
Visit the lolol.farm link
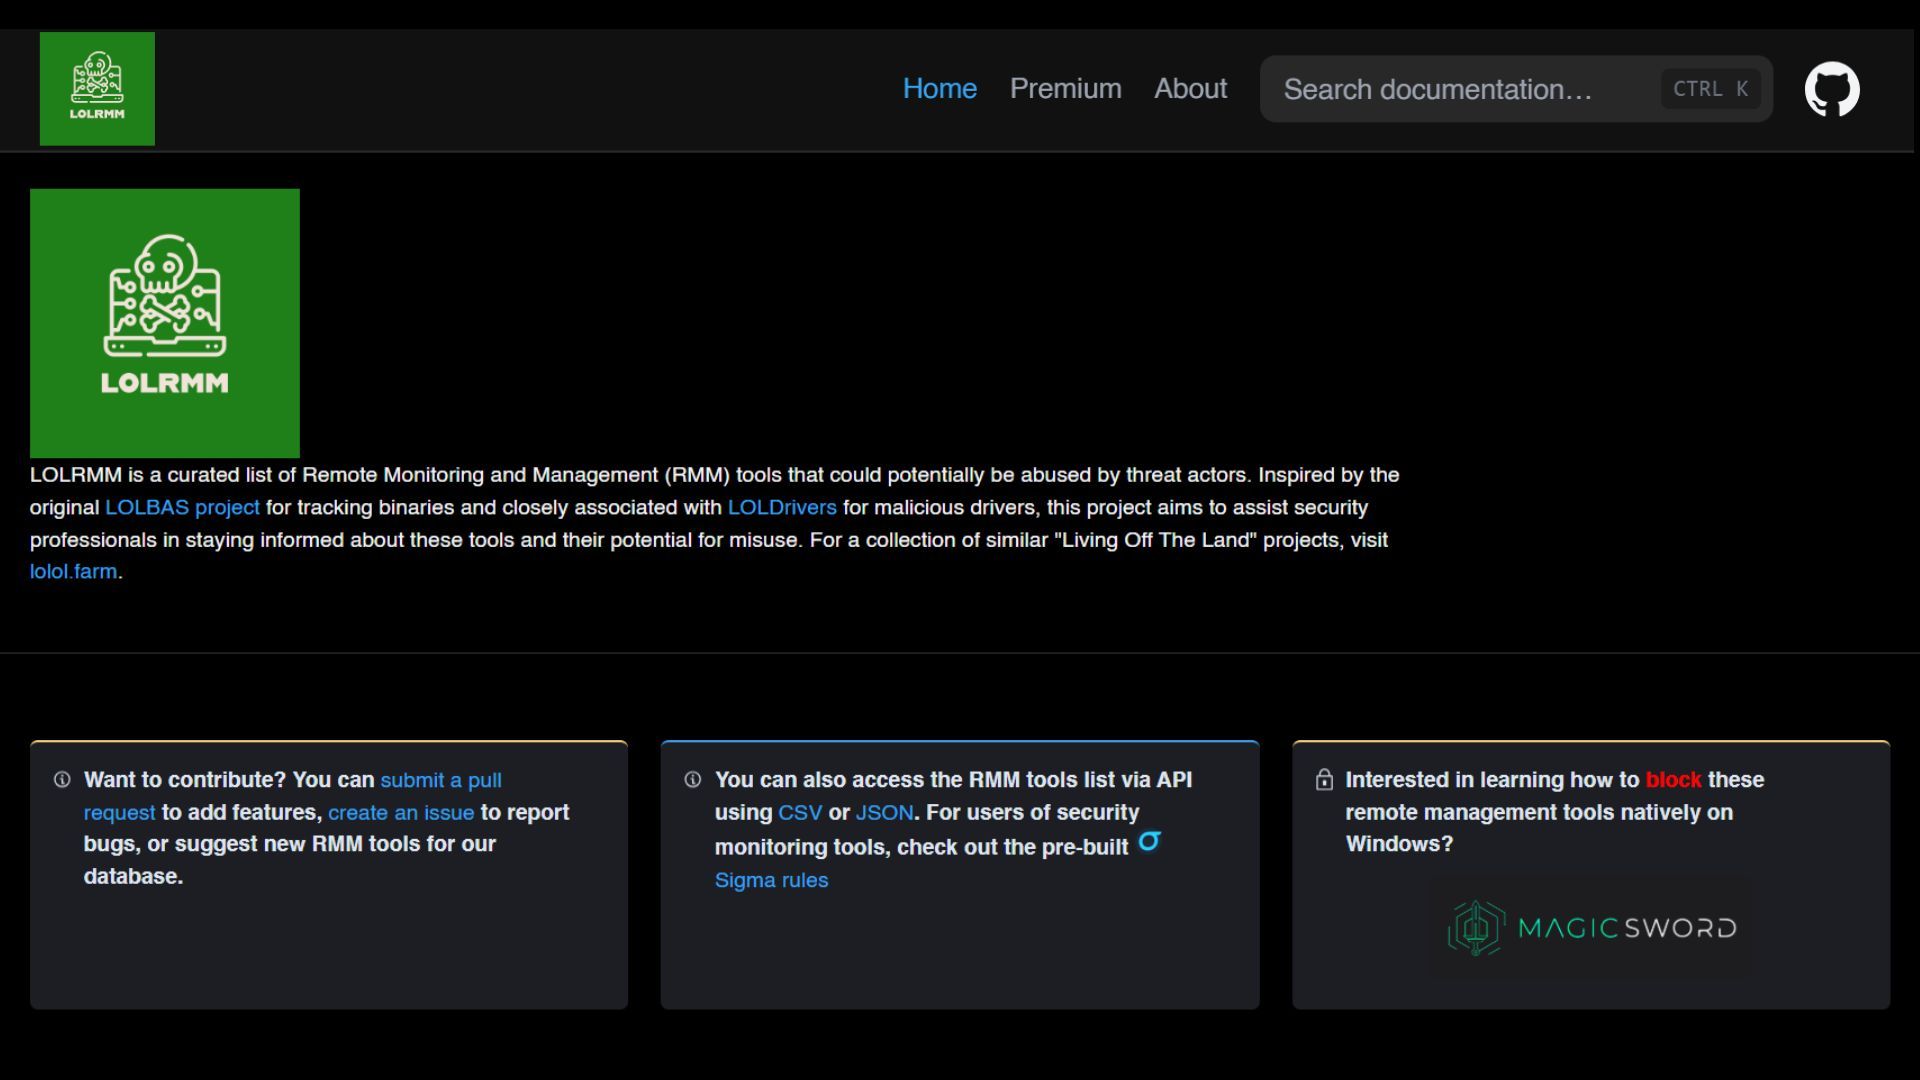coord(73,572)
